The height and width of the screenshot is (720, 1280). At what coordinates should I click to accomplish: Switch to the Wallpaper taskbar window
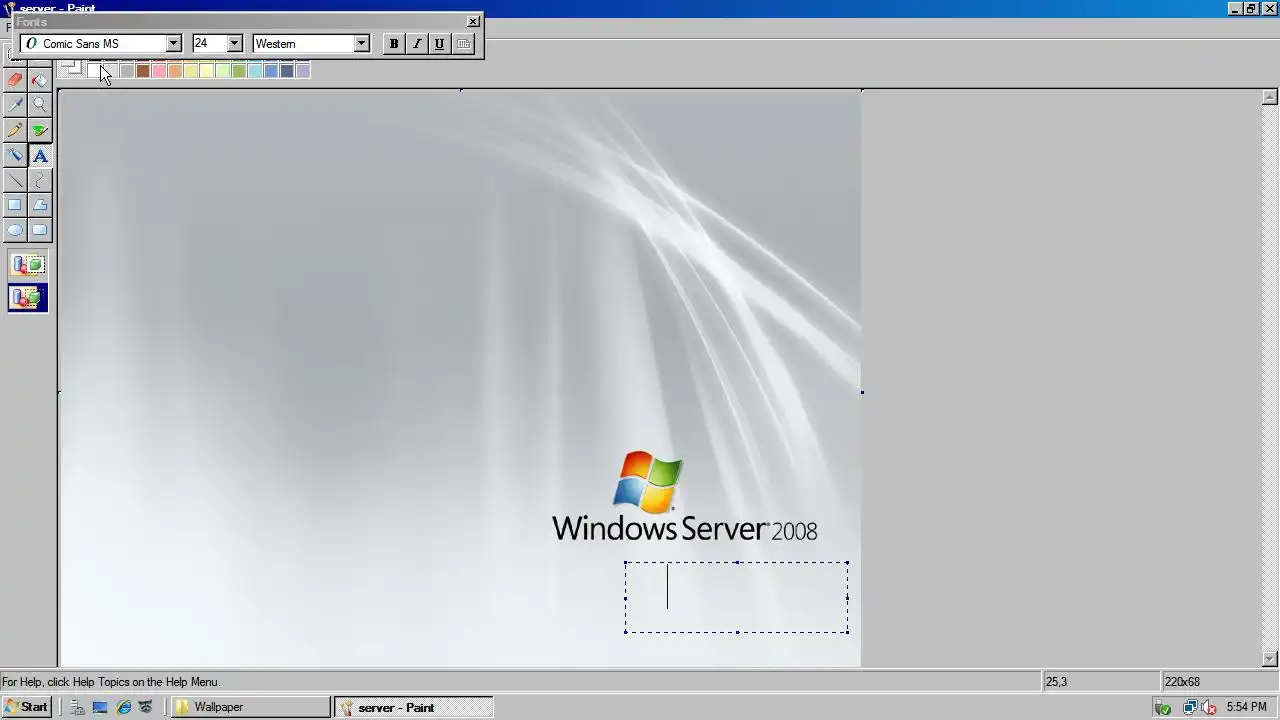coord(250,707)
